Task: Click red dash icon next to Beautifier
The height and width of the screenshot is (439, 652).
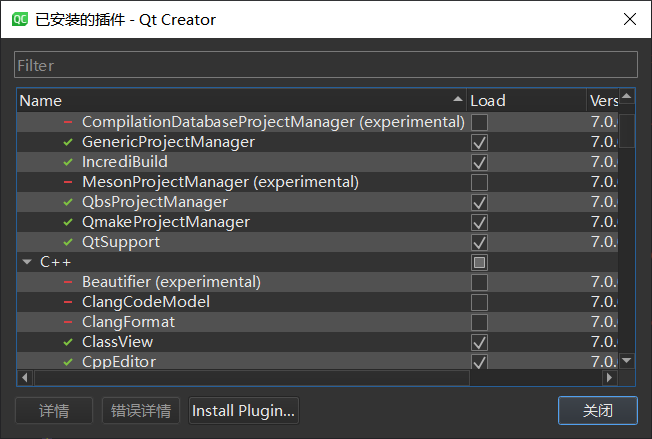Action: point(68,282)
